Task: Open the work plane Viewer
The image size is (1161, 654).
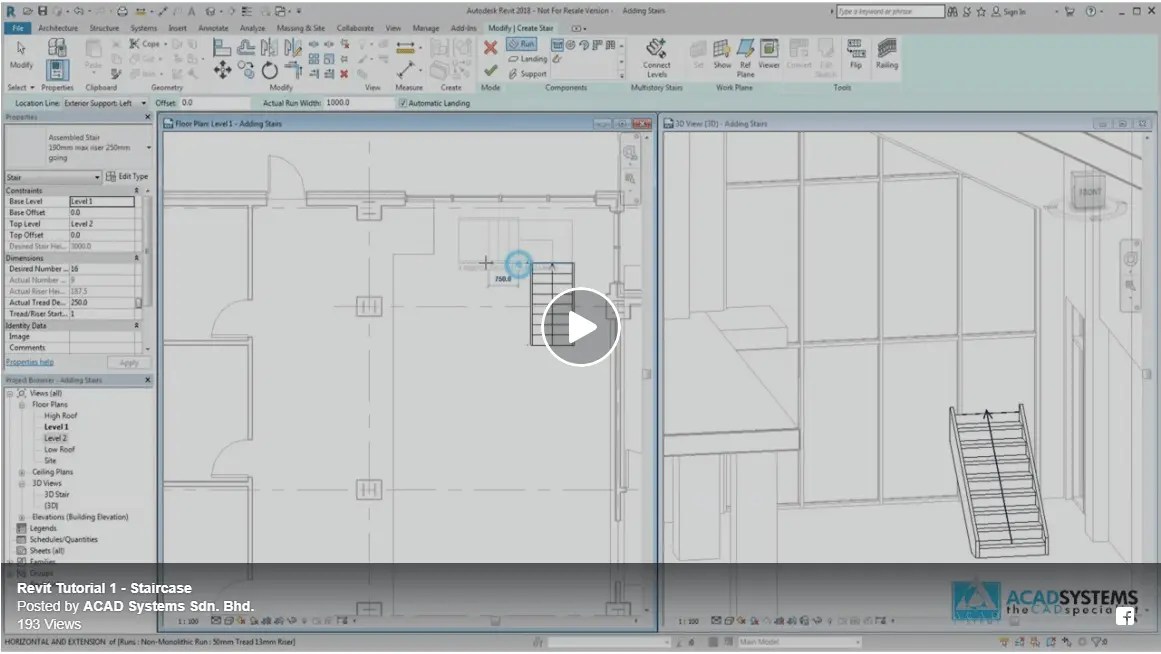Action: click(x=769, y=55)
